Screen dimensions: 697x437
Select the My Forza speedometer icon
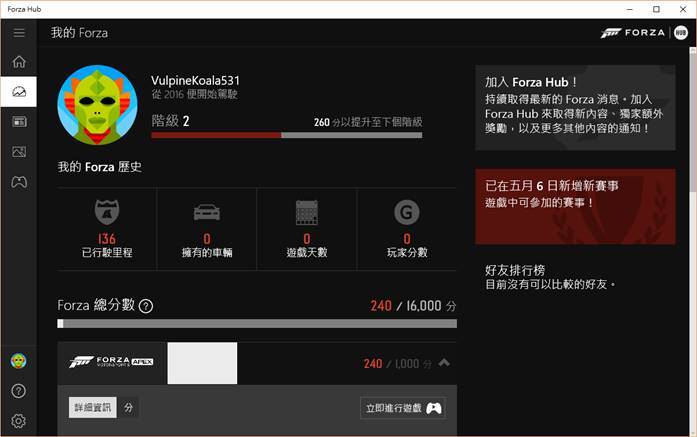tap(18, 92)
